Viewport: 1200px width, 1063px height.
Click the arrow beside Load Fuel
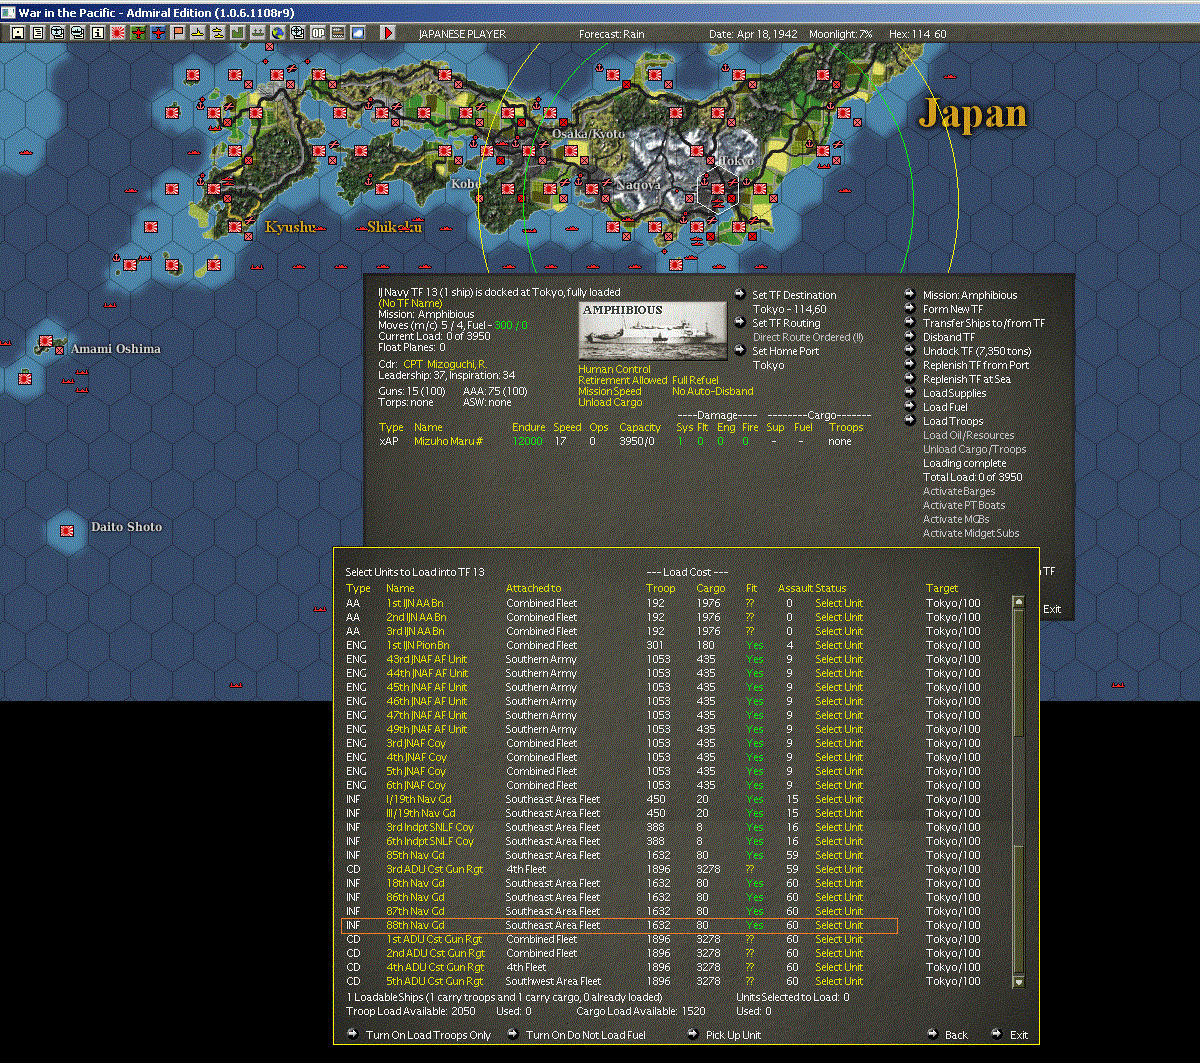tap(910, 406)
